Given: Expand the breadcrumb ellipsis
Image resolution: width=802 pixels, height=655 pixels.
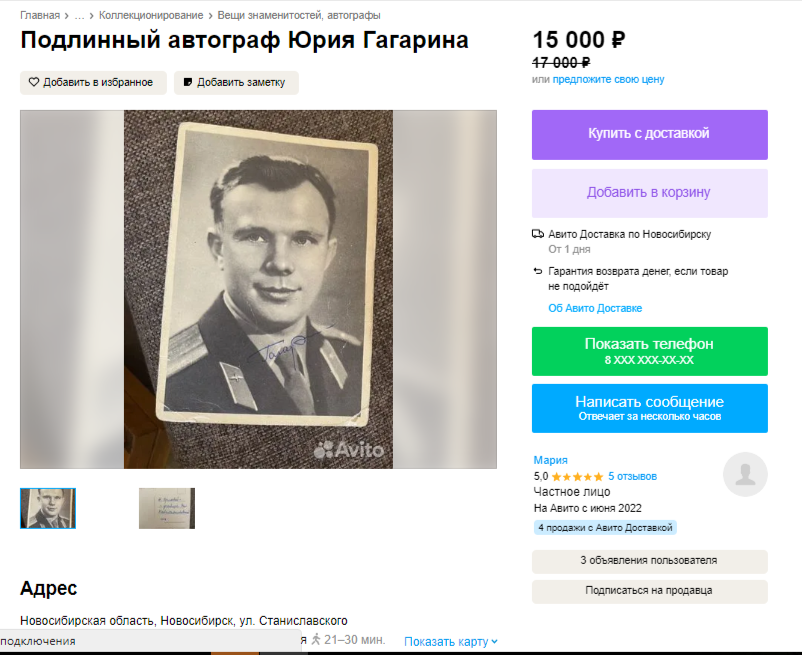Looking at the screenshot, I should tap(79, 15).
